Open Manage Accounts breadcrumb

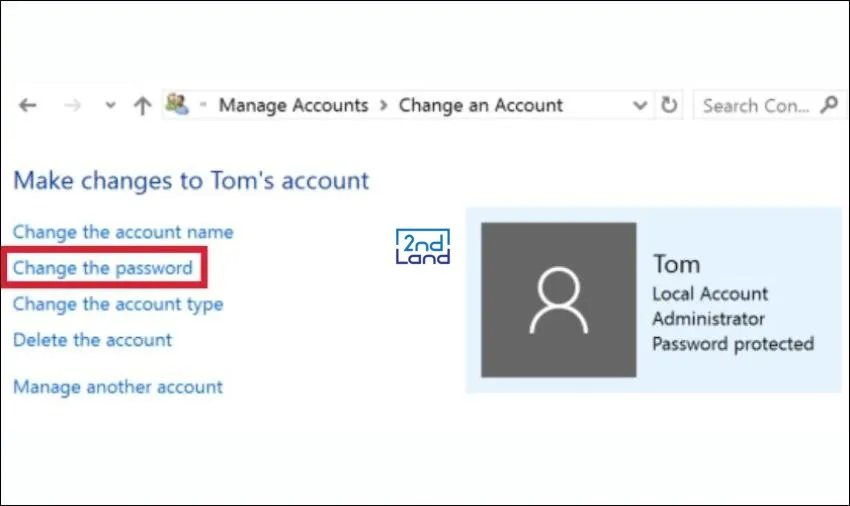[x=293, y=105]
